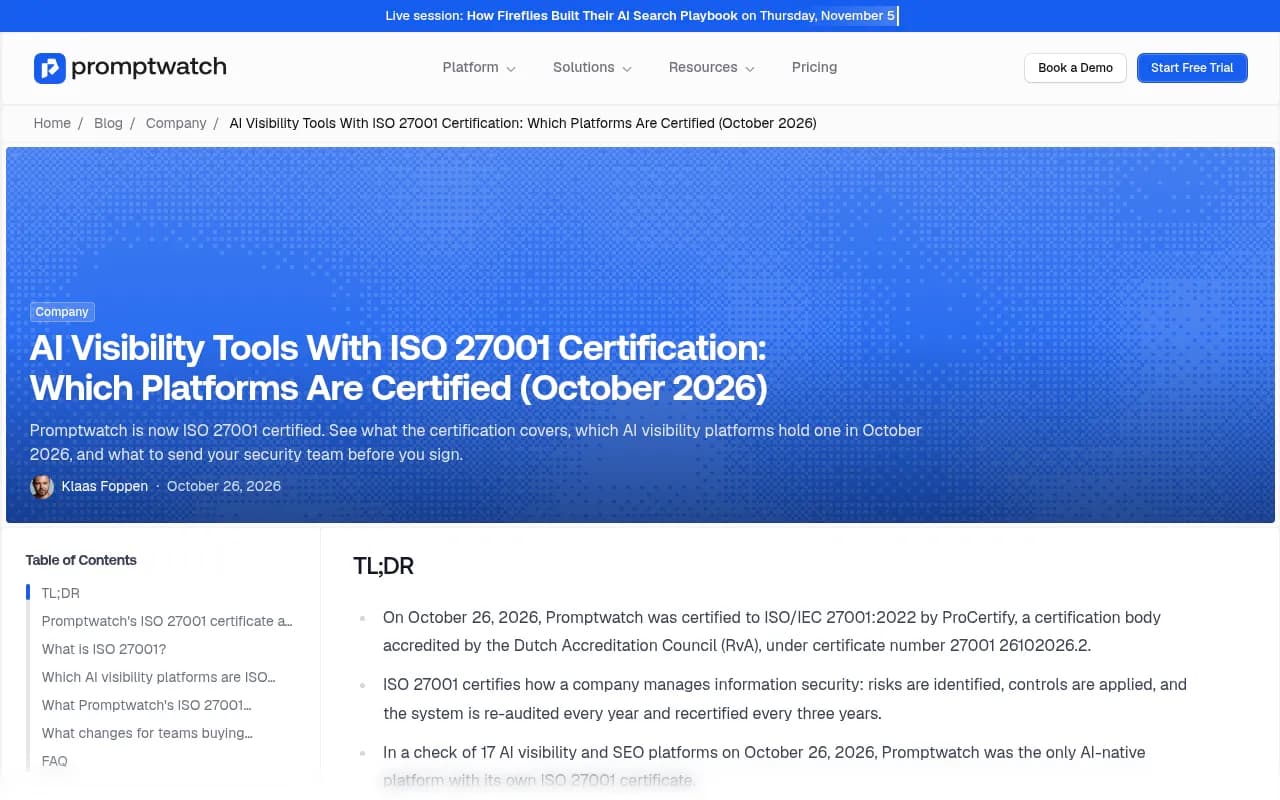Image resolution: width=1280 pixels, height=800 pixels.
Task: Click the promptwatch wordmark text
Action: tap(149, 67)
